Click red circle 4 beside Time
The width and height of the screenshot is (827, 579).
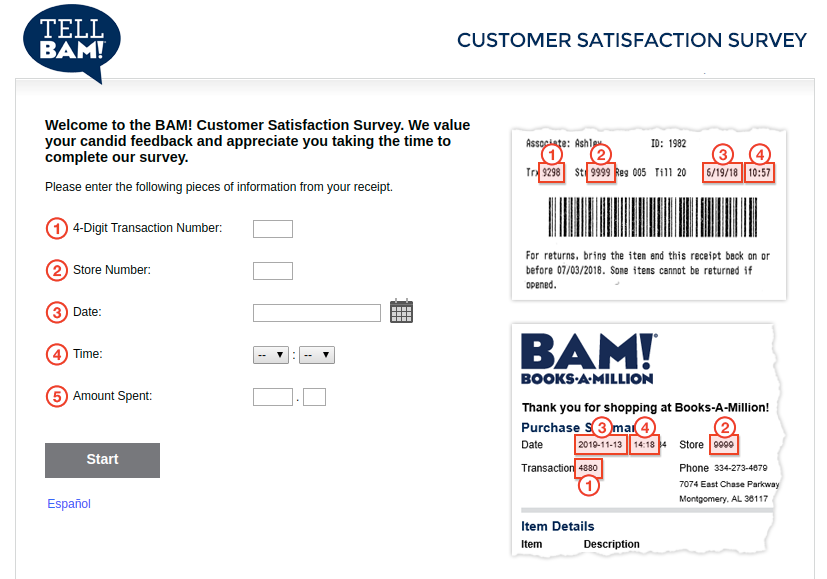[57, 354]
